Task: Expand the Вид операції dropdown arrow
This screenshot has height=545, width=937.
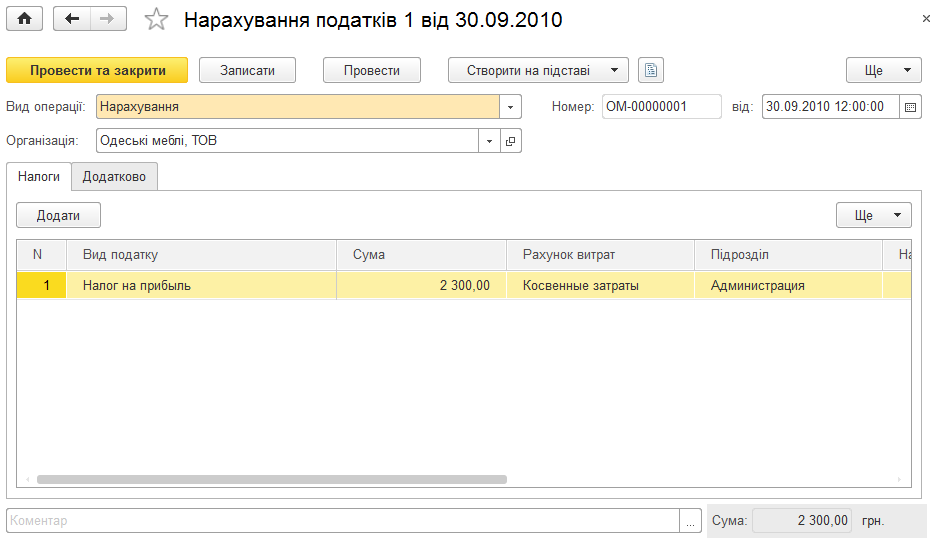Action: pyautogui.click(x=510, y=107)
